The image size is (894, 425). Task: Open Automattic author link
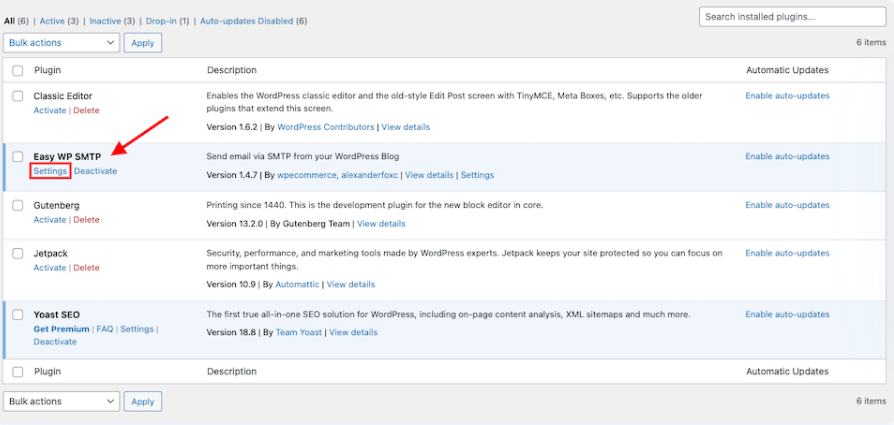pos(297,284)
